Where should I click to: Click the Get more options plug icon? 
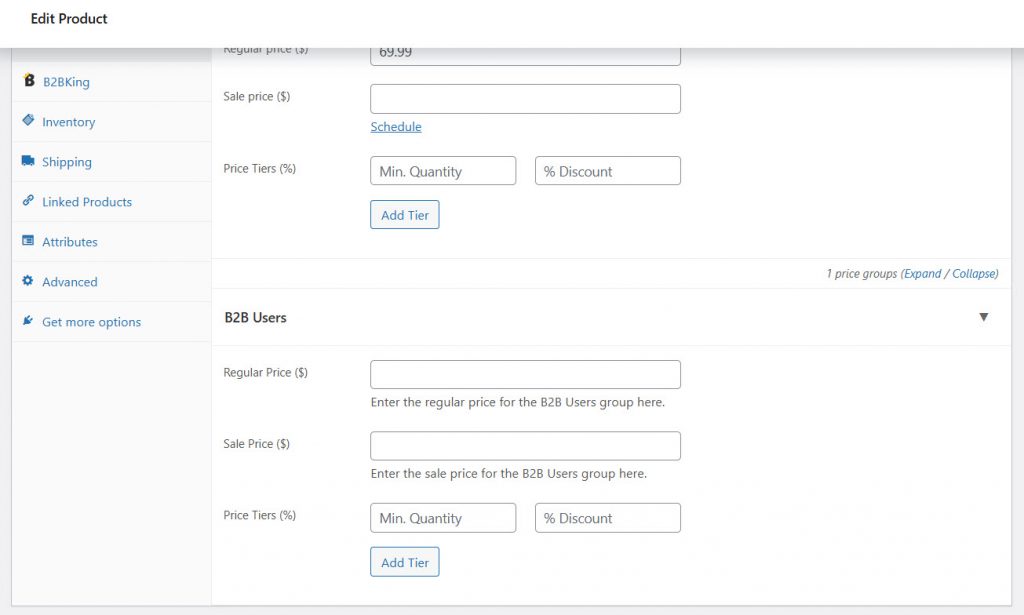(27, 321)
